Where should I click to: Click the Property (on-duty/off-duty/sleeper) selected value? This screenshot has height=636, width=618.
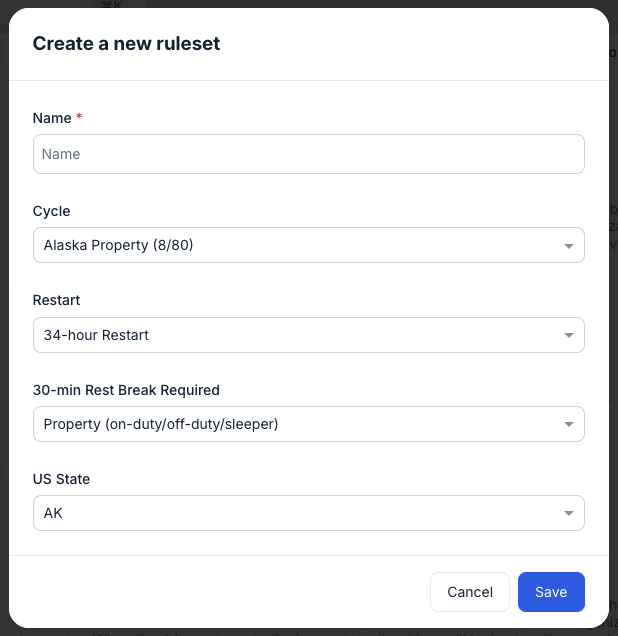click(x=161, y=424)
